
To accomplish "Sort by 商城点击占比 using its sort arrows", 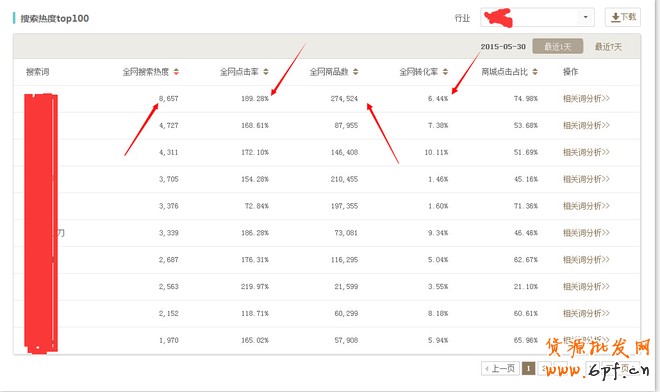I will point(535,72).
